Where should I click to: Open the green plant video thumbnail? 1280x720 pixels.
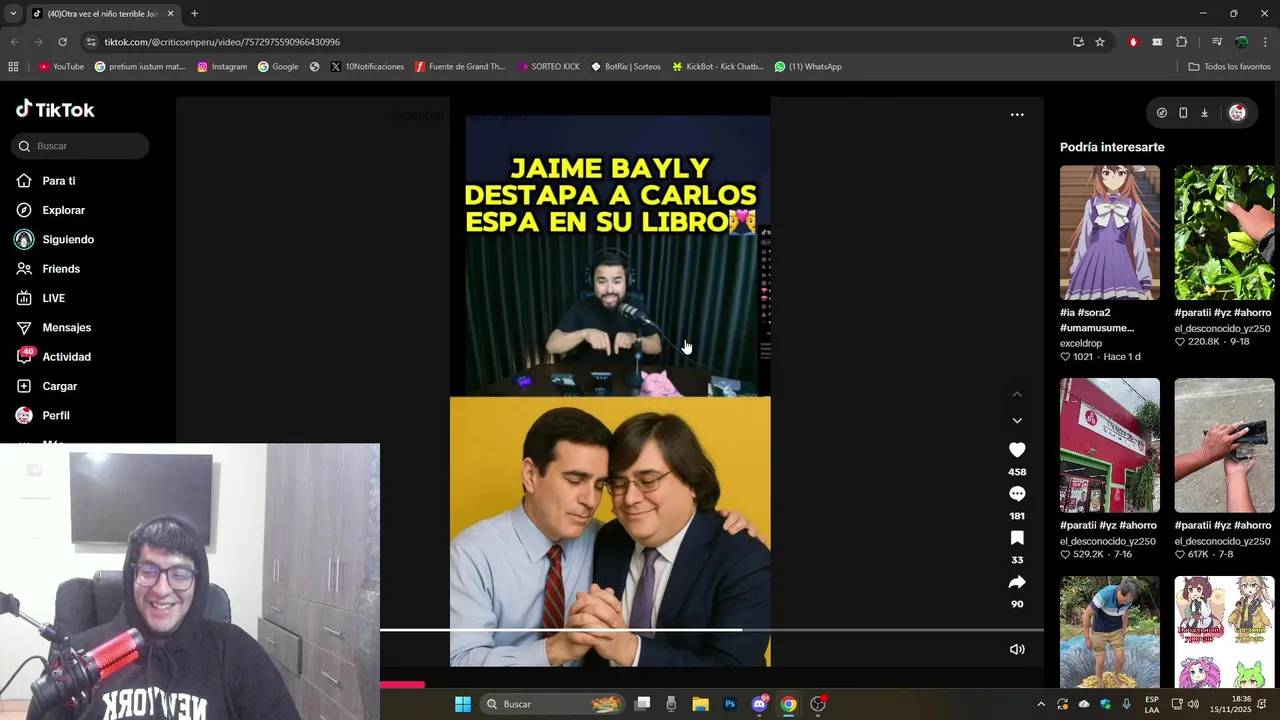click(x=1224, y=233)
